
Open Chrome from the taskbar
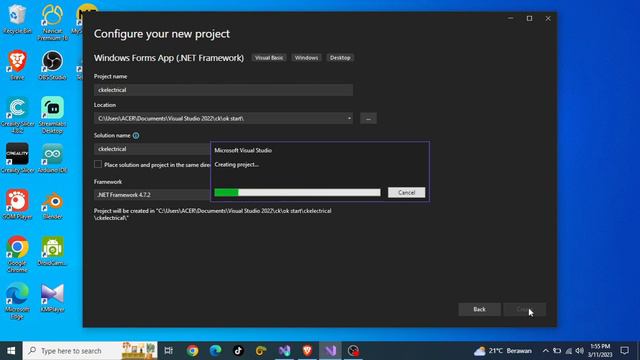(192, 351)
